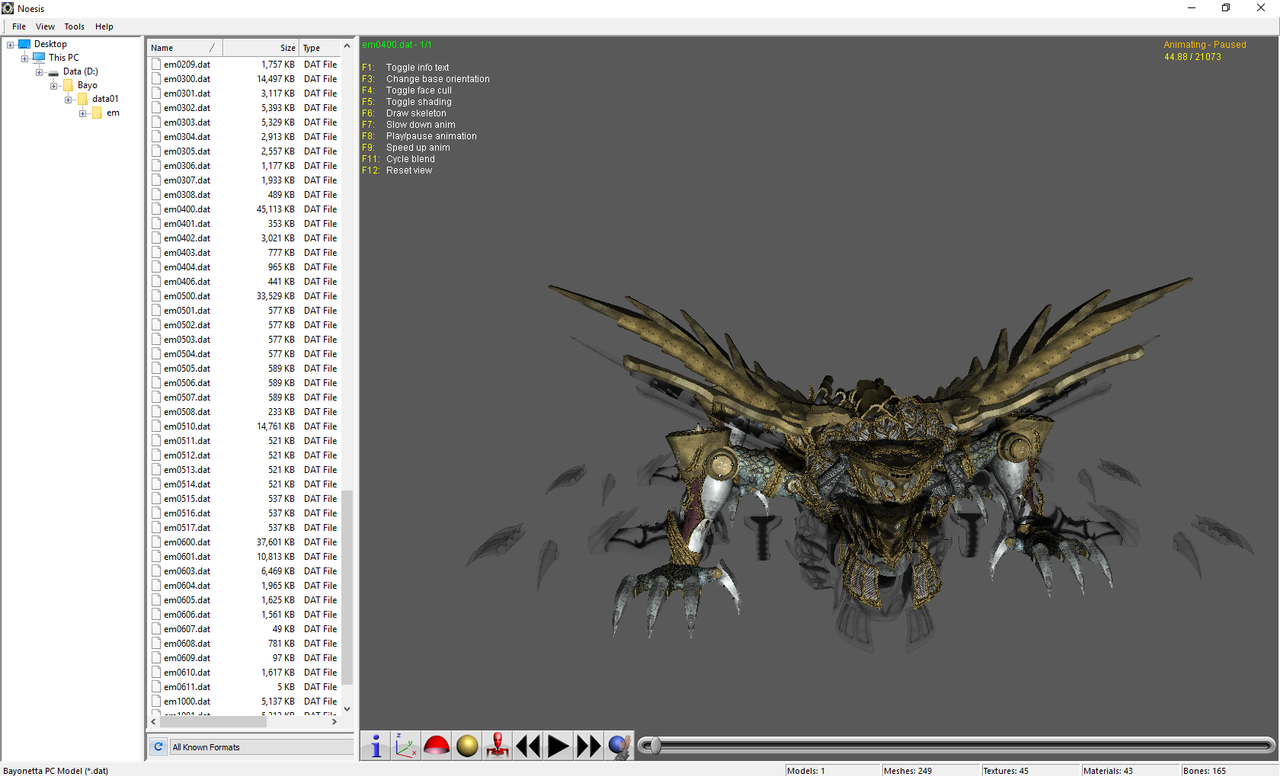Click the blue info icon in viewer toolbar
This screenshot has width=1280, height=776.
[x=376, y=745]
